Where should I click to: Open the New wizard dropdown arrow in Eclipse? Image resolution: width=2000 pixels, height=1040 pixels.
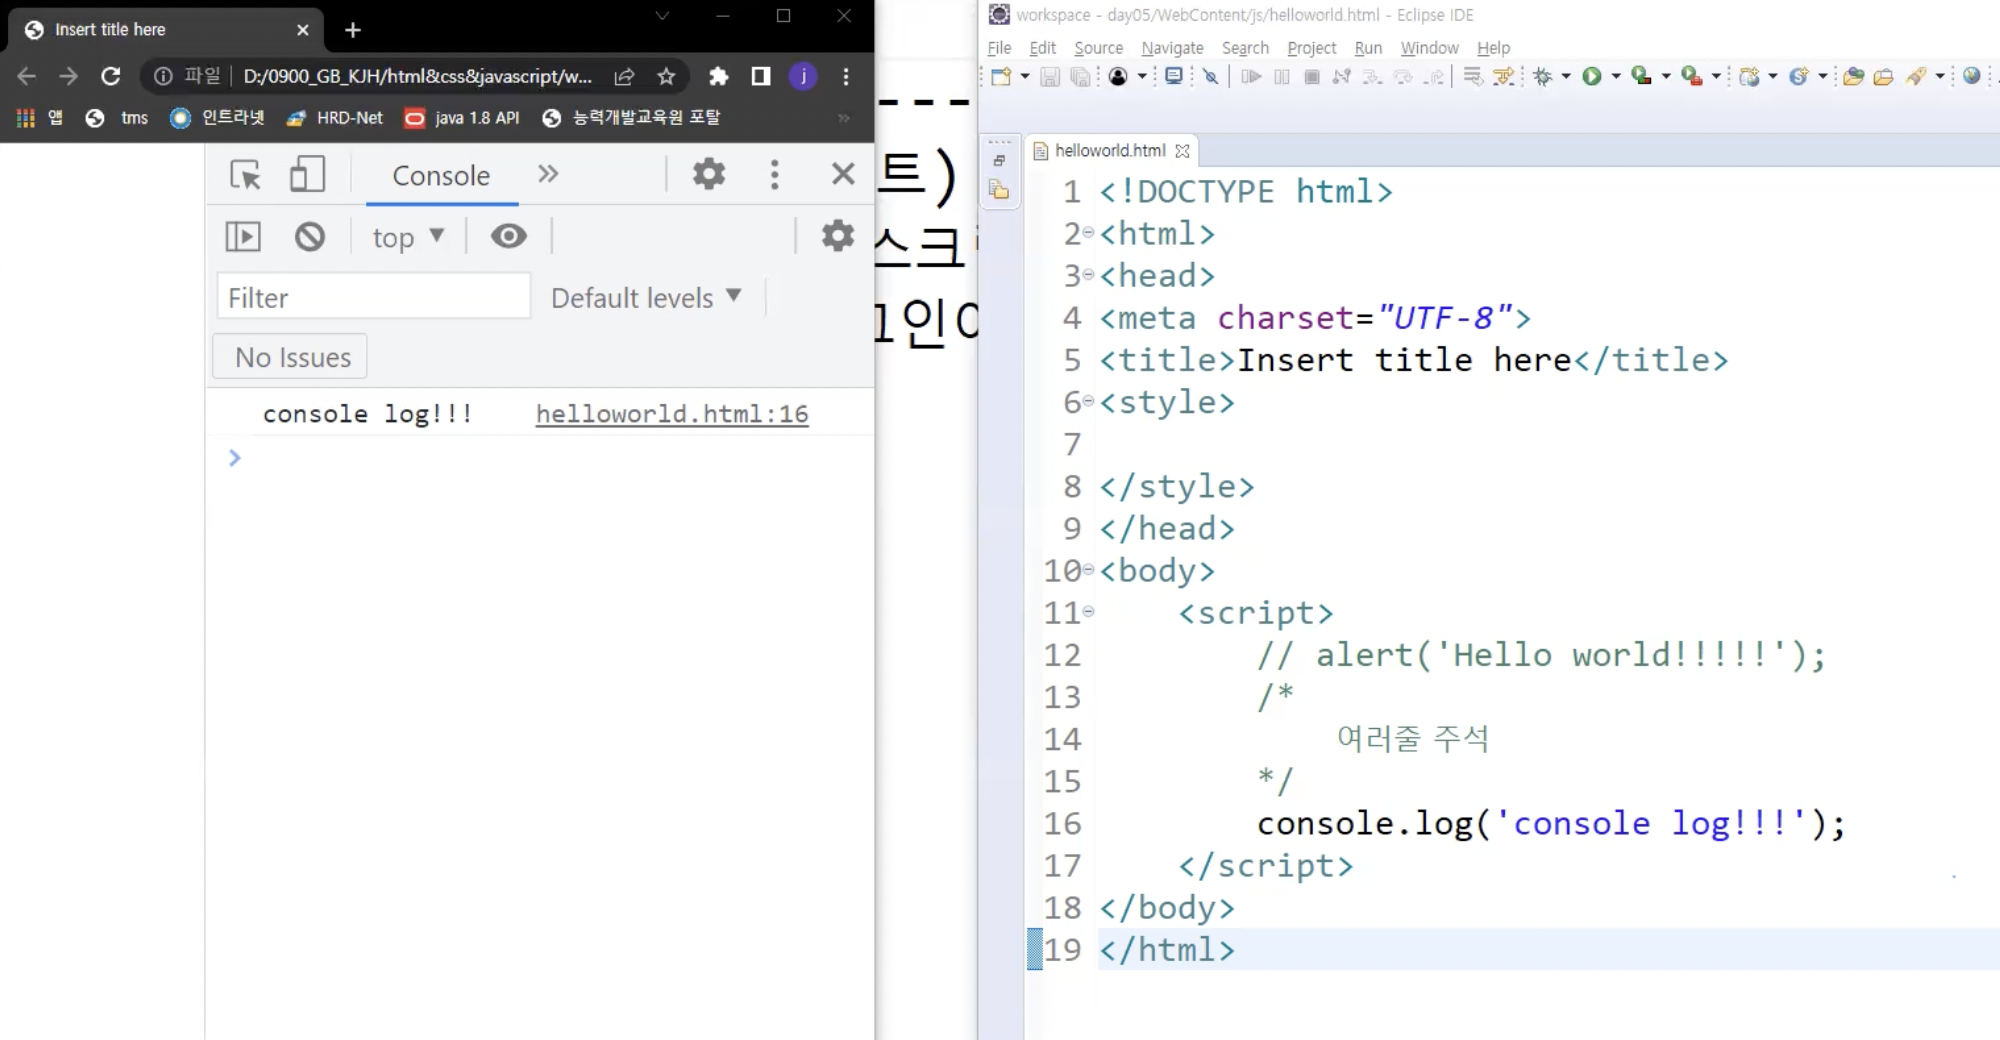pos(1025,76)
